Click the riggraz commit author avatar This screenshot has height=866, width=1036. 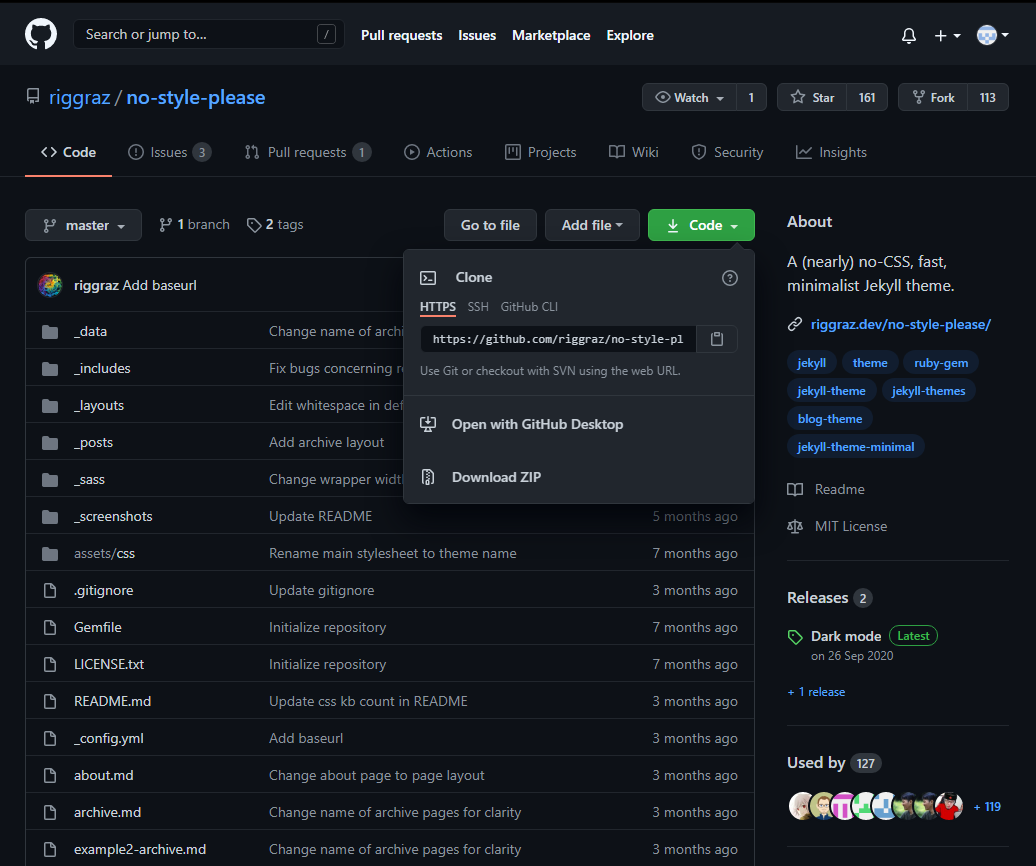point(50,285)
